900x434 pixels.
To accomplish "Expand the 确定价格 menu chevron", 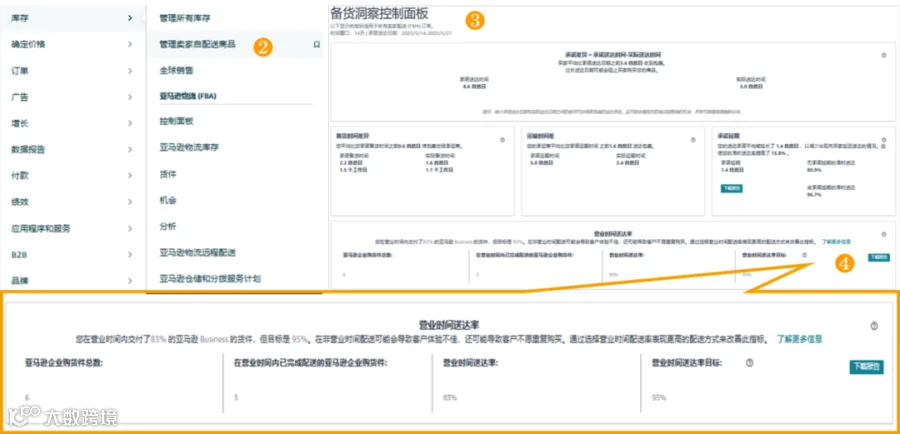I will 130,44.
